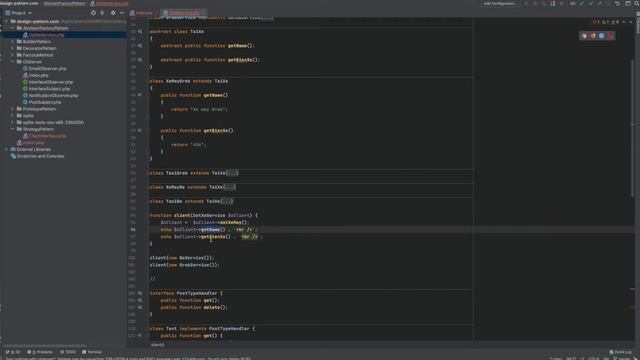Screen dimensions: 640x360
Task: Expand the External Libraries node
Action: click(7, 149)
